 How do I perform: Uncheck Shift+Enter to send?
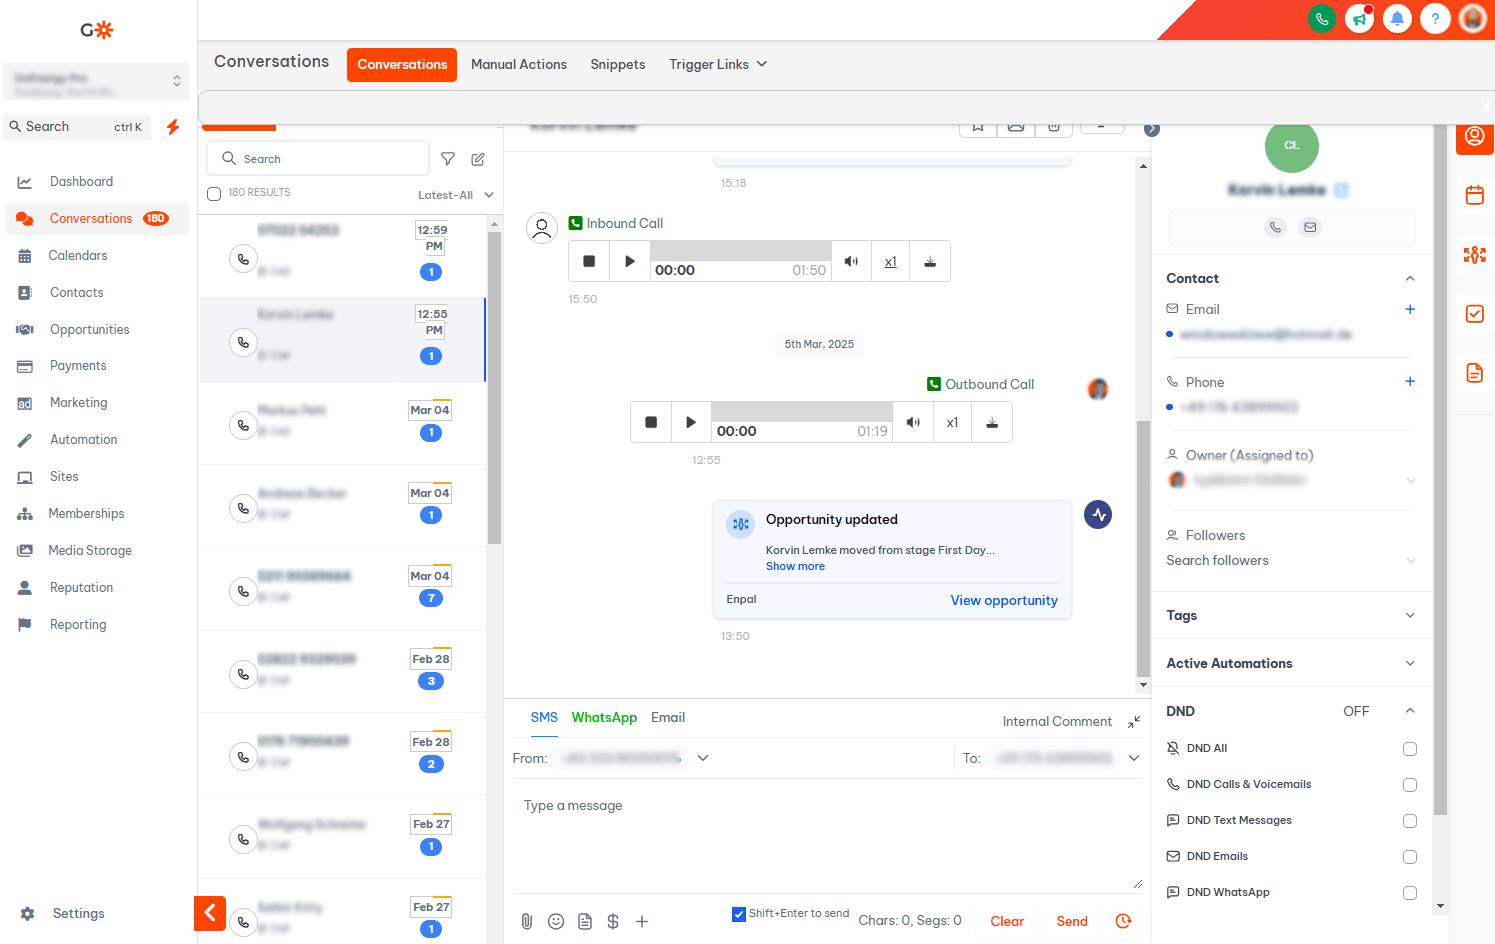(739, 914)
